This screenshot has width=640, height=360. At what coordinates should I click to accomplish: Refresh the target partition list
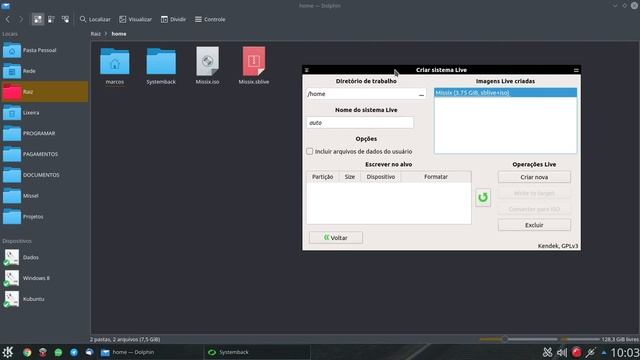click(x=483, y=198)
